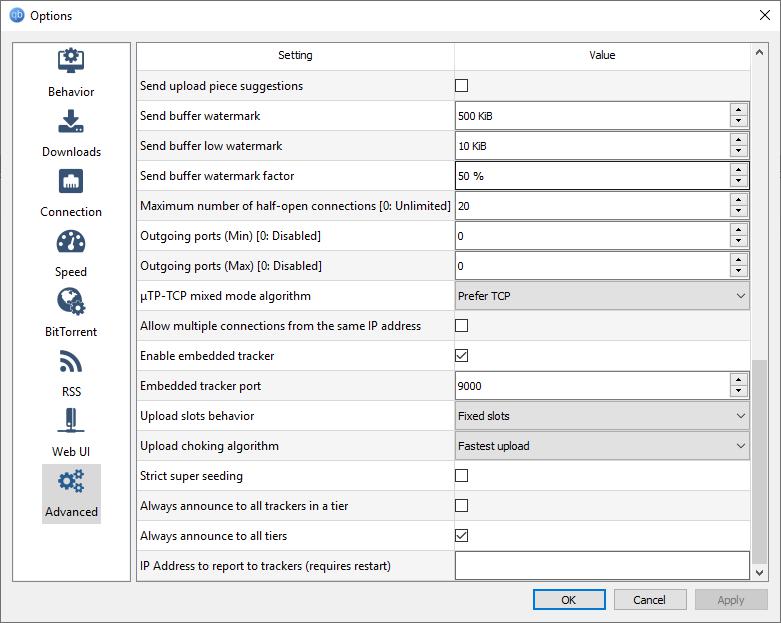The image size is (781, 623).
Task: Check Always announce to all trackers in a tier
Action: (x=462, y=505)
